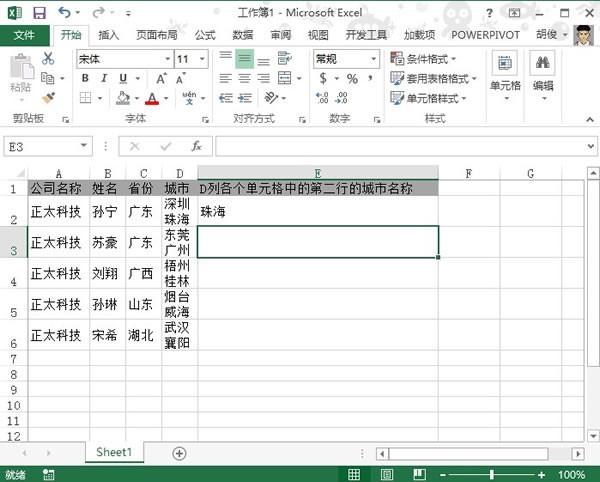This screenshot has width=600, height=482.
Task: Select the Format Painter brush
Action: 48,98
